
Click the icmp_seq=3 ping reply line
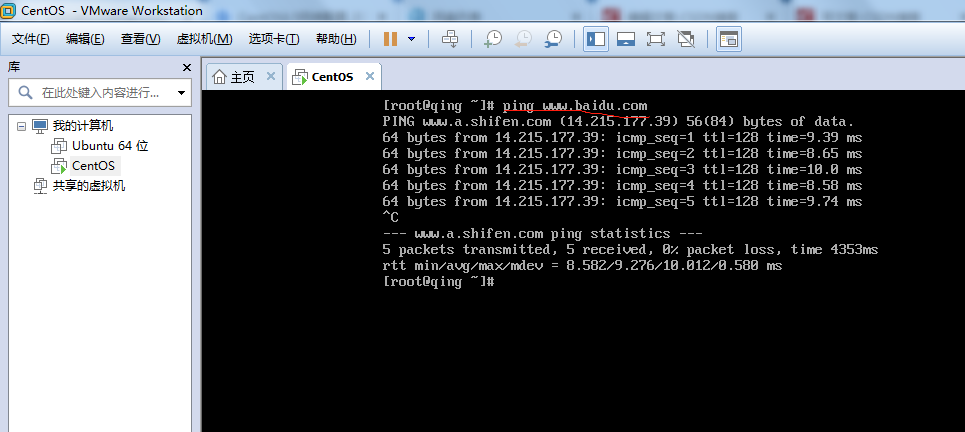622,170
